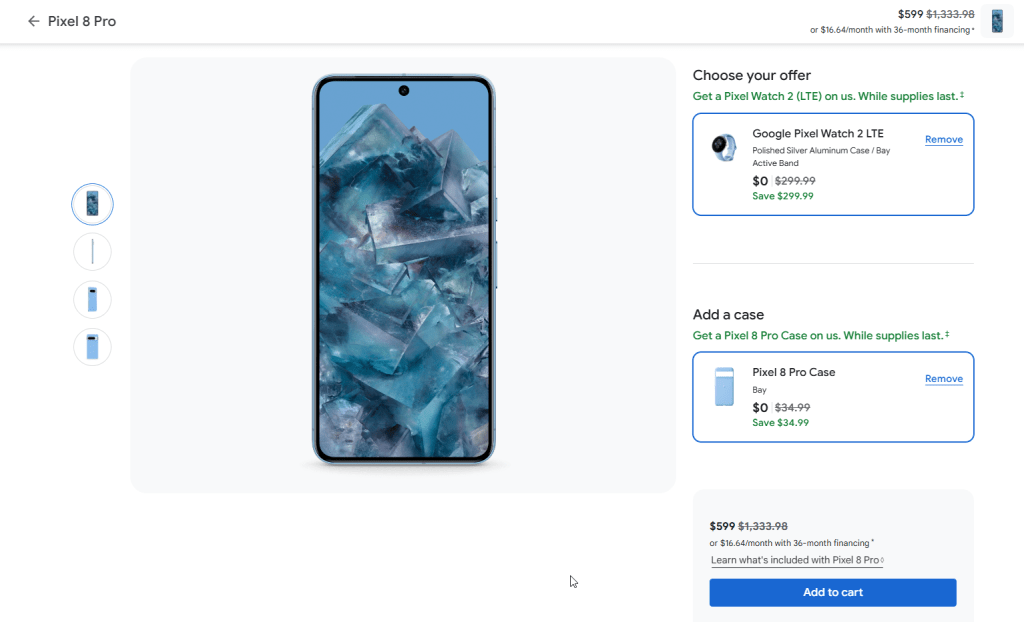
Task: Click the 36-month financing text above Add to cart
Action: pyautogui.click(x=790, y=543)
